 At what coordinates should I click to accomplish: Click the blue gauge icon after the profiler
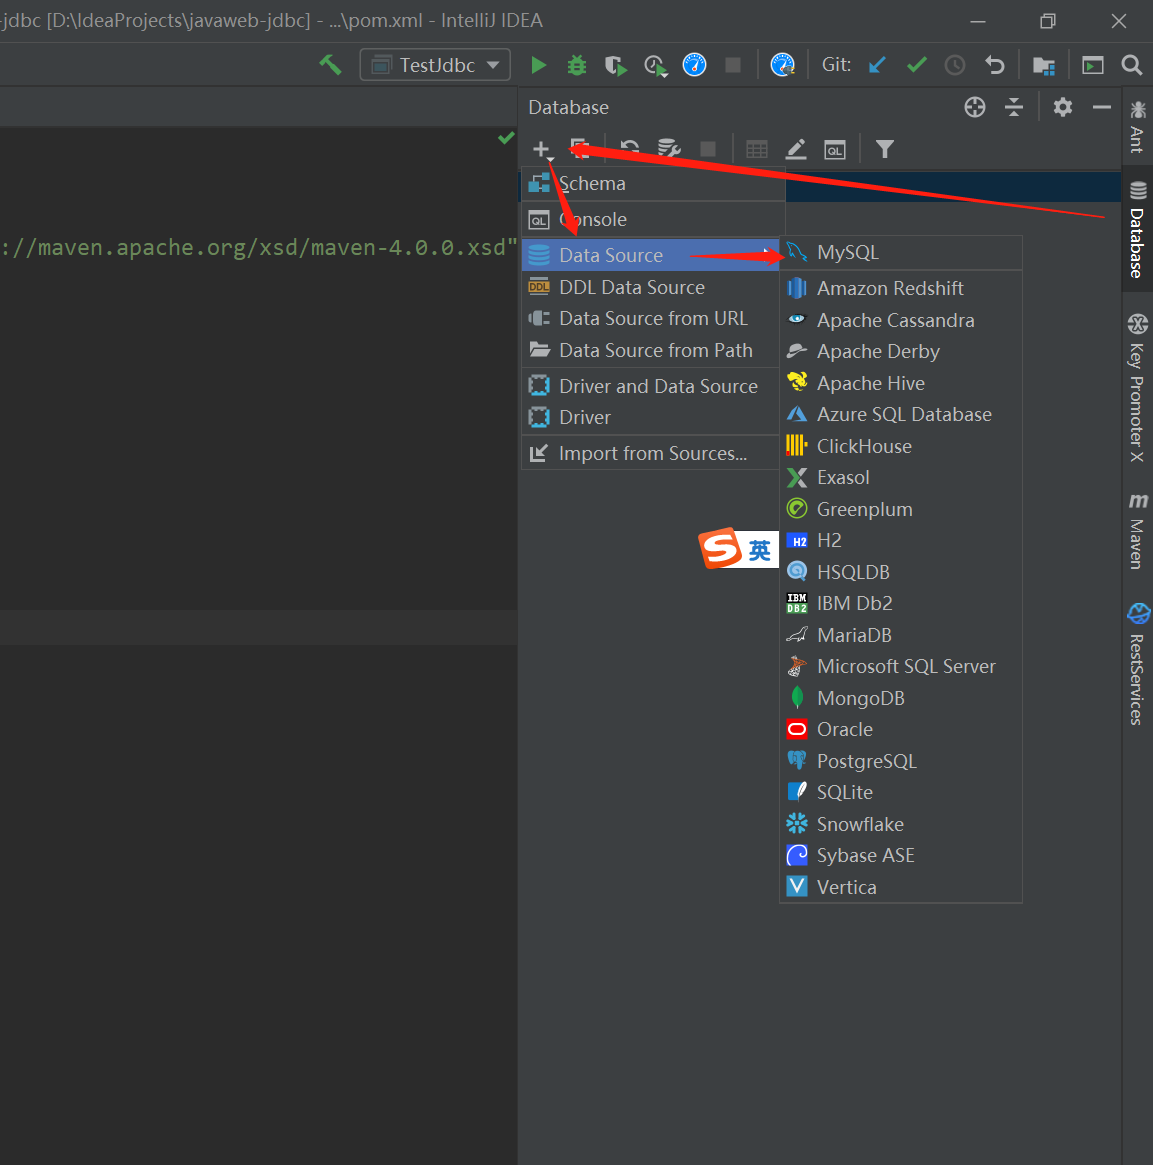pyautogui.click(x=694, y=65)
